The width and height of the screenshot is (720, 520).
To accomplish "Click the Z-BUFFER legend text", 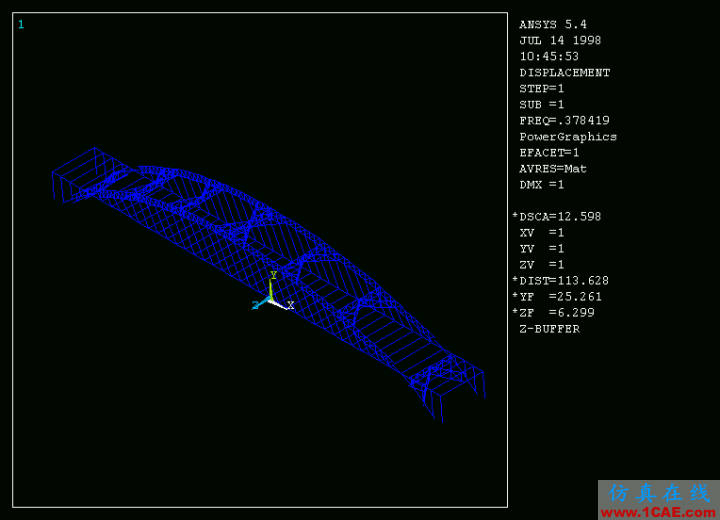I will click(x=549, y=329).
